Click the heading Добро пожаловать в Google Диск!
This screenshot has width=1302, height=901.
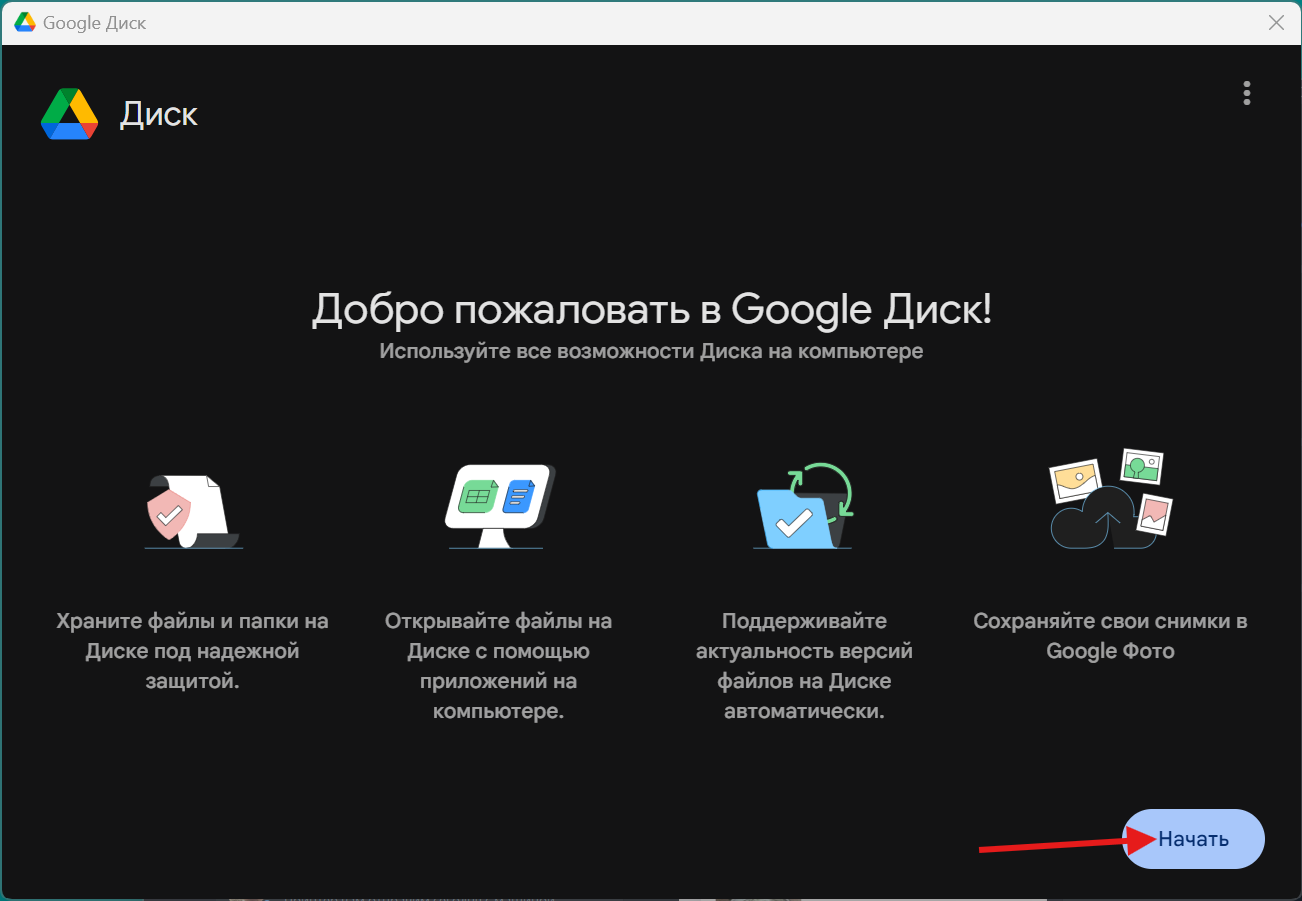pos(652,309)
